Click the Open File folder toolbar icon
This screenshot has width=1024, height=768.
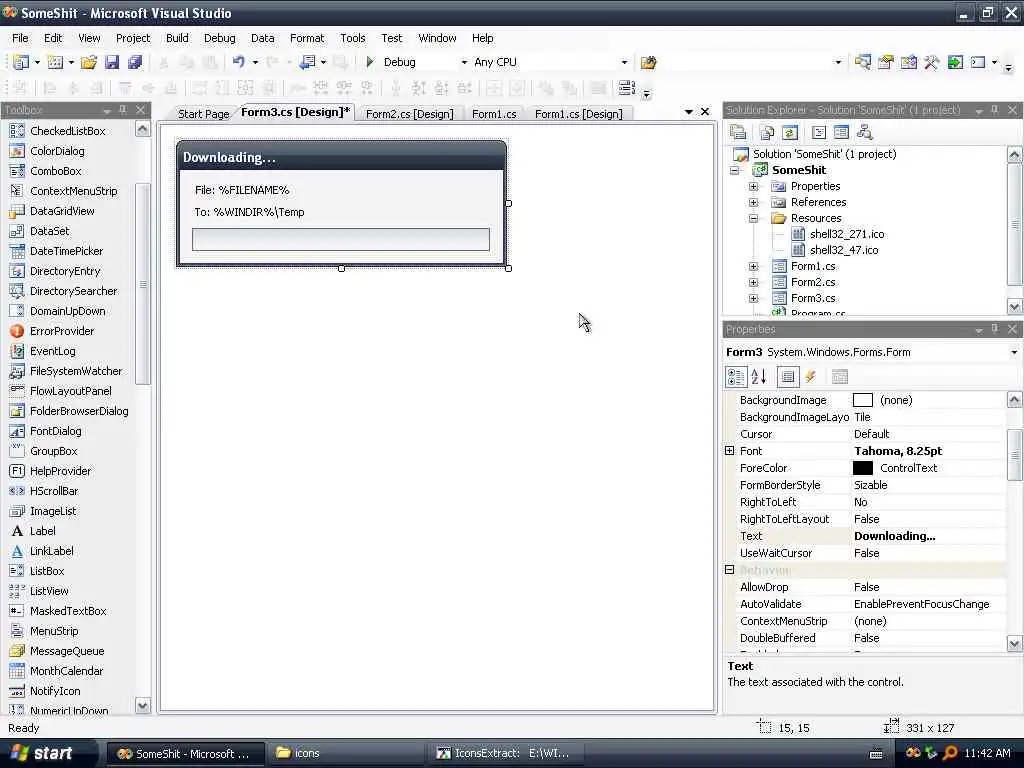point(88,62)
